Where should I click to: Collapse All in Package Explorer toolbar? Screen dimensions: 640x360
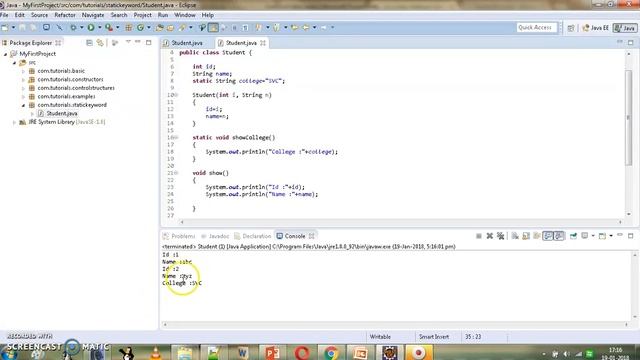89,42
